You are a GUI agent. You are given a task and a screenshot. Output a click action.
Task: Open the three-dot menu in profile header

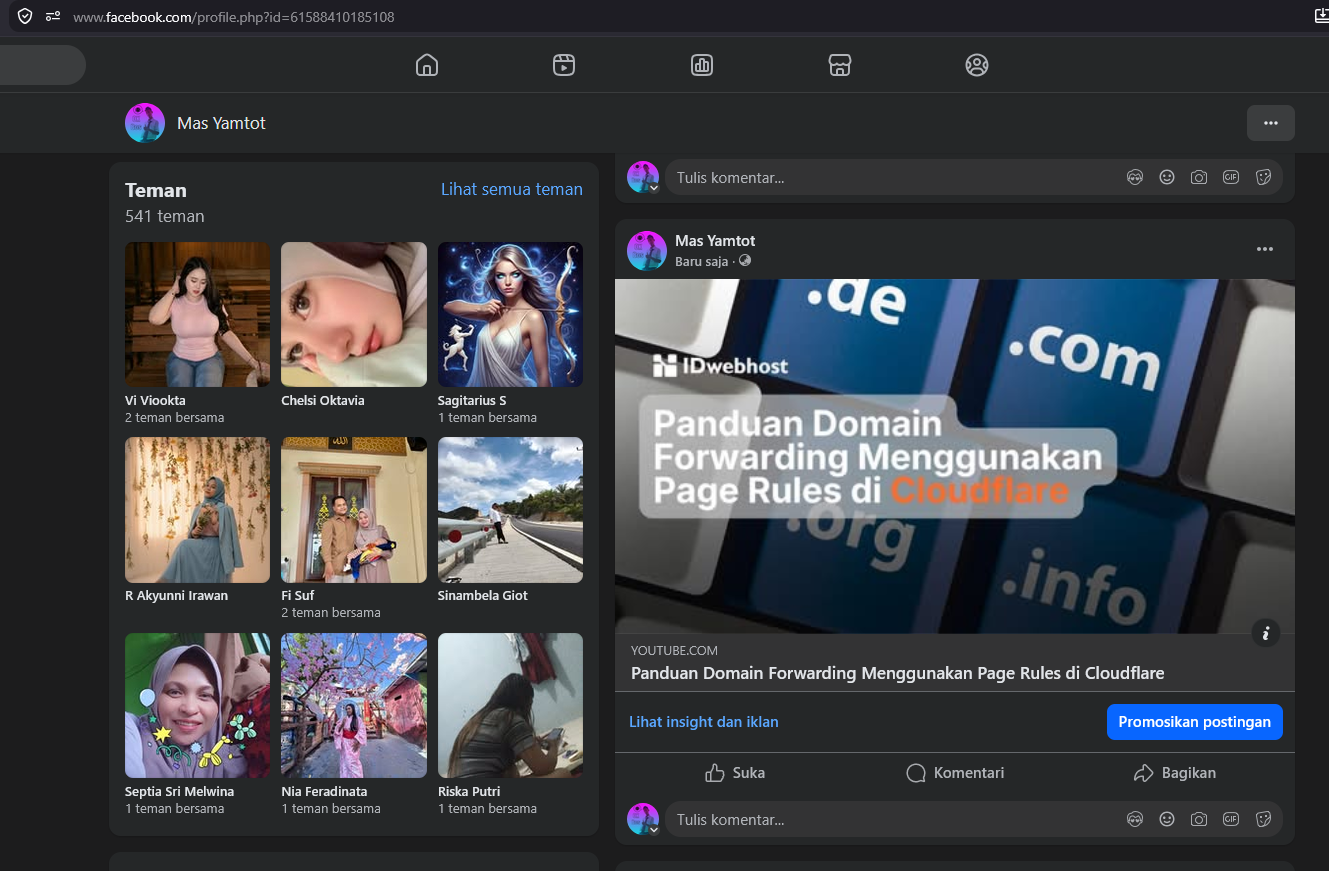1271,123
